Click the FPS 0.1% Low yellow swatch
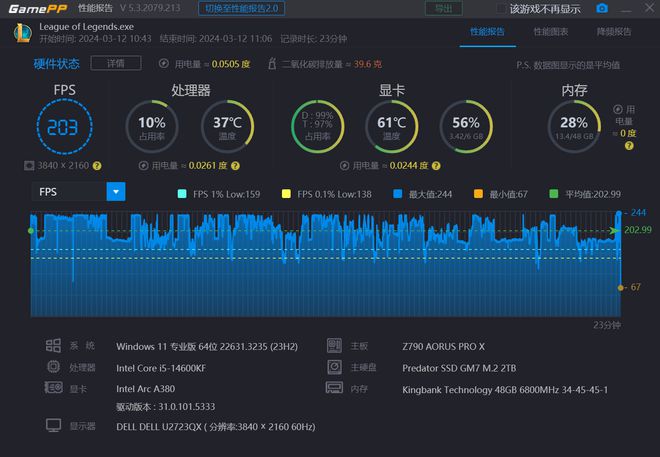This screenshot has height=457, width=660. click(286, 194)
